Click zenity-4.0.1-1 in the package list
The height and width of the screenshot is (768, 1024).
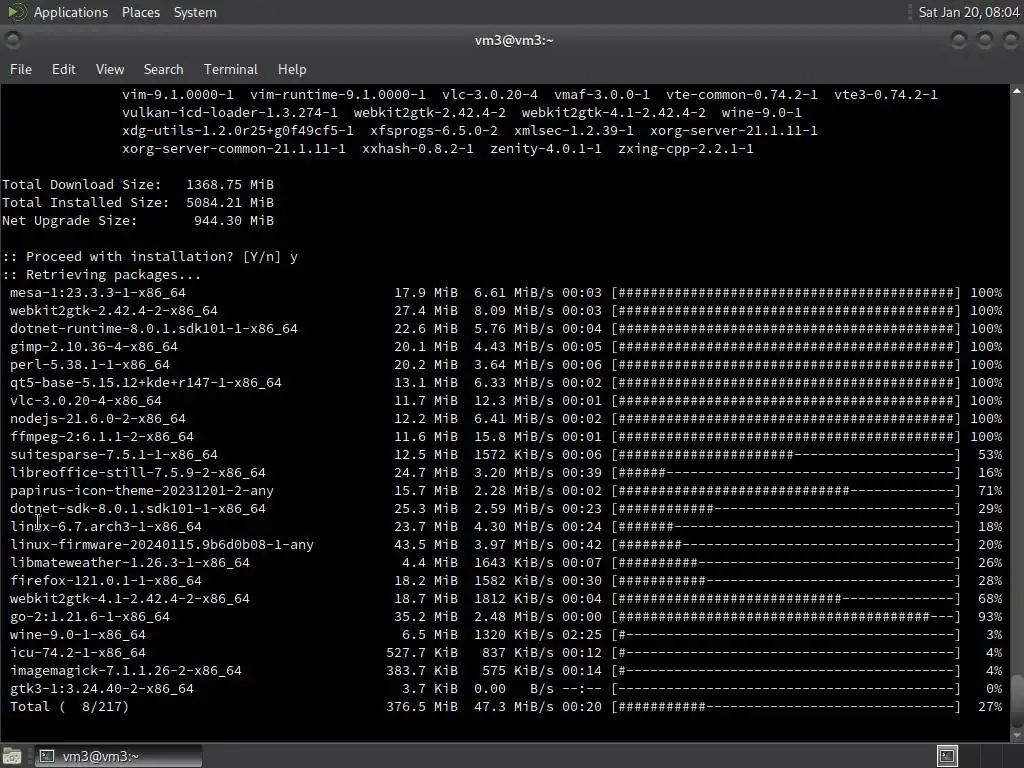pyautogui.click(x=546, y=149)
